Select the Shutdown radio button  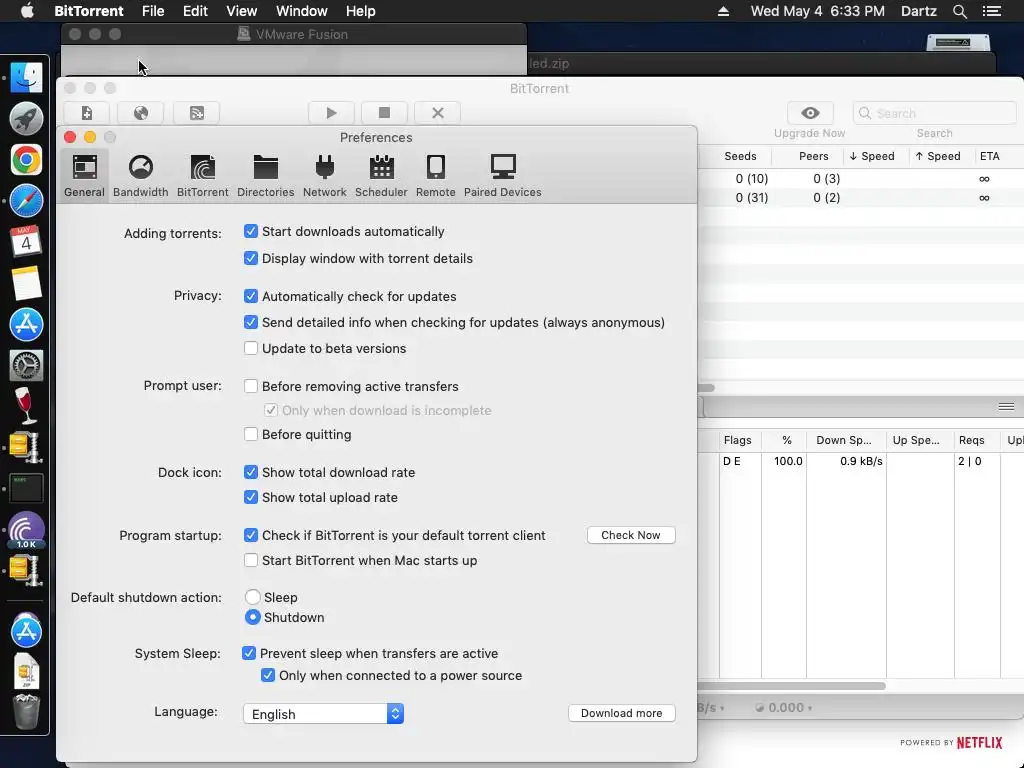click(253, 617)
